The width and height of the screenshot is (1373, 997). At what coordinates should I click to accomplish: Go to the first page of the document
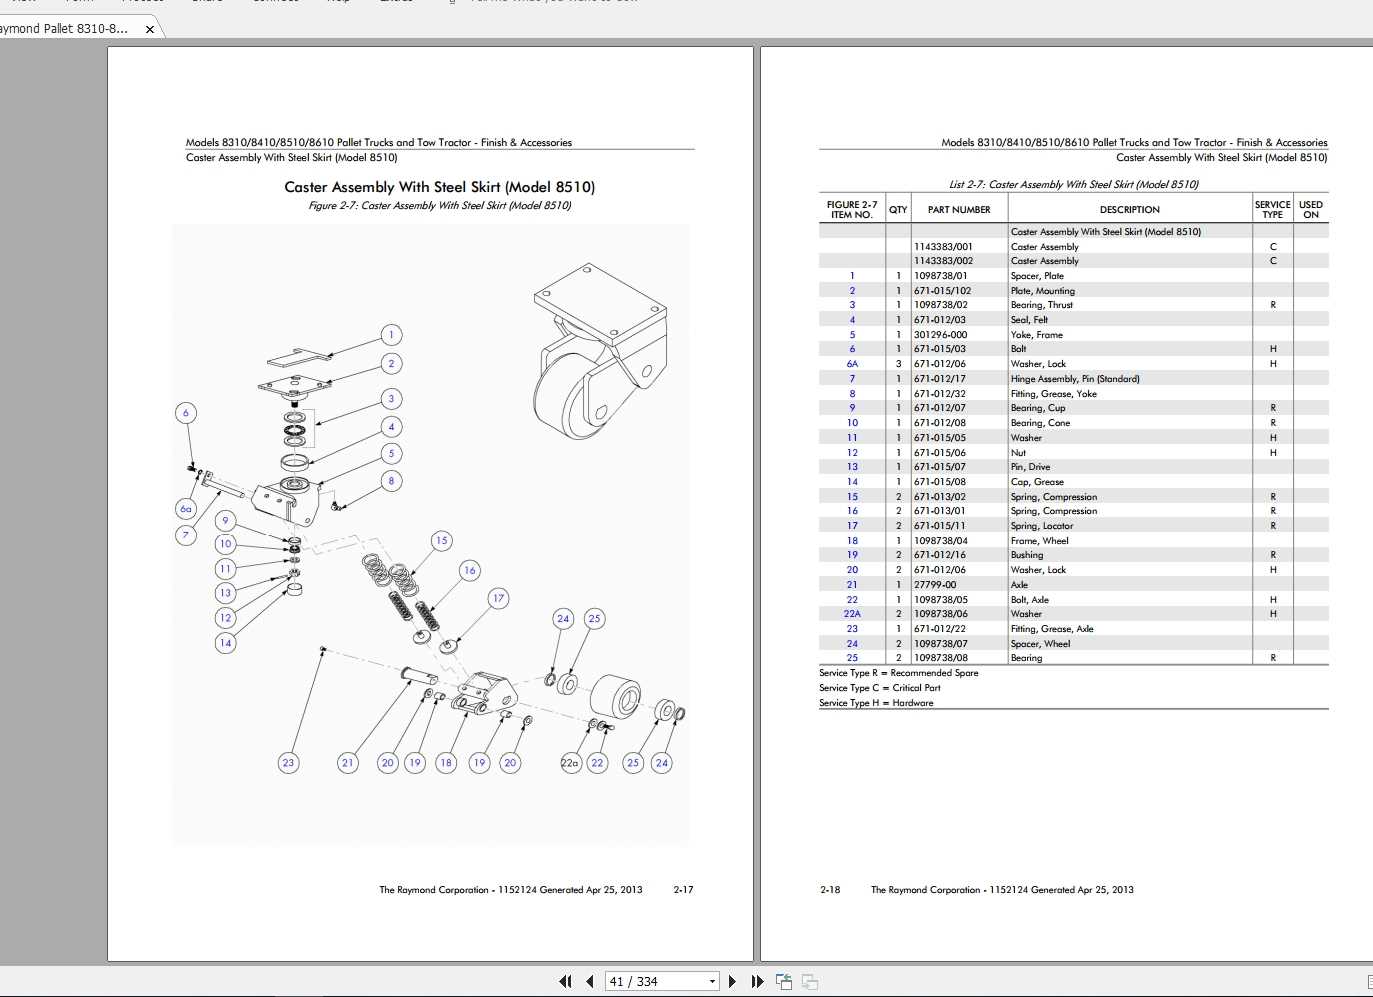coord(565,981)
